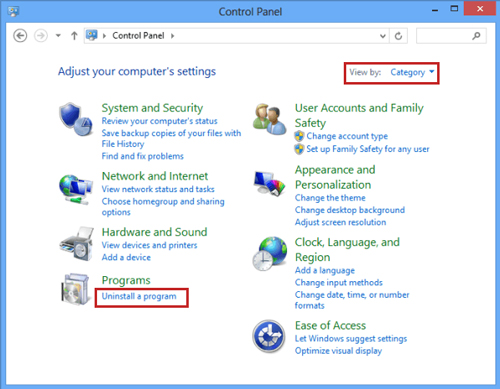
Task: Open Review your computer's status
Action: click(159, 121)
